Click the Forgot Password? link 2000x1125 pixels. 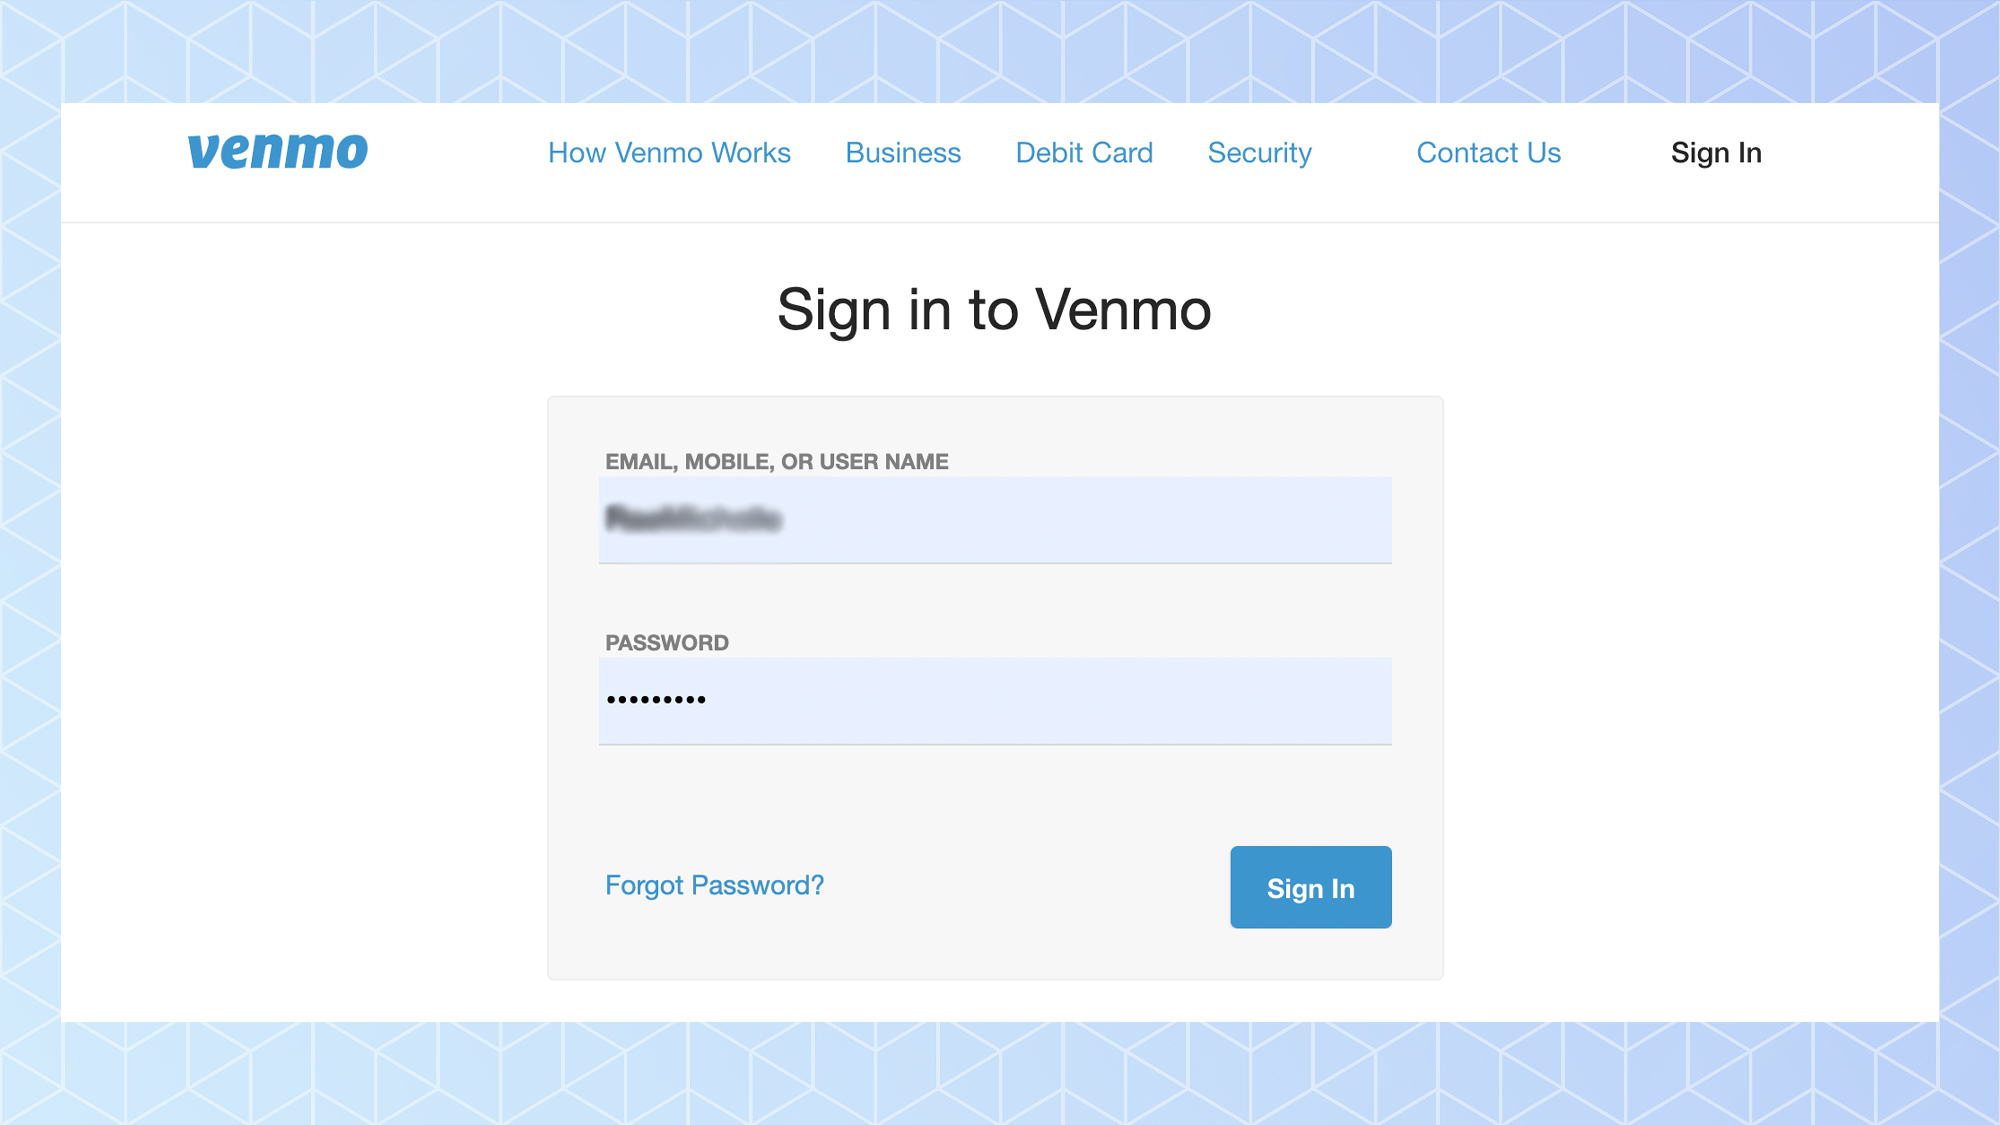point(714,885)
